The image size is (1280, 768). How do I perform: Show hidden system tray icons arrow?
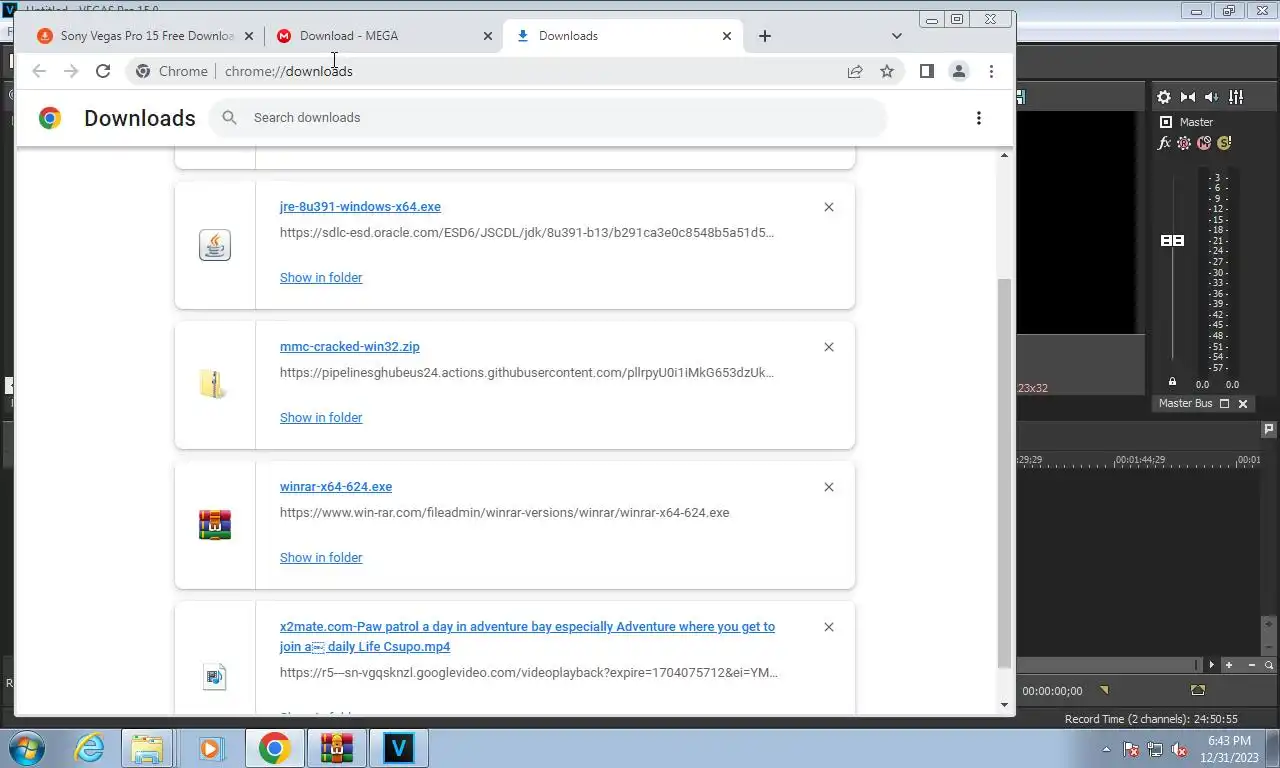[1106, 749]
